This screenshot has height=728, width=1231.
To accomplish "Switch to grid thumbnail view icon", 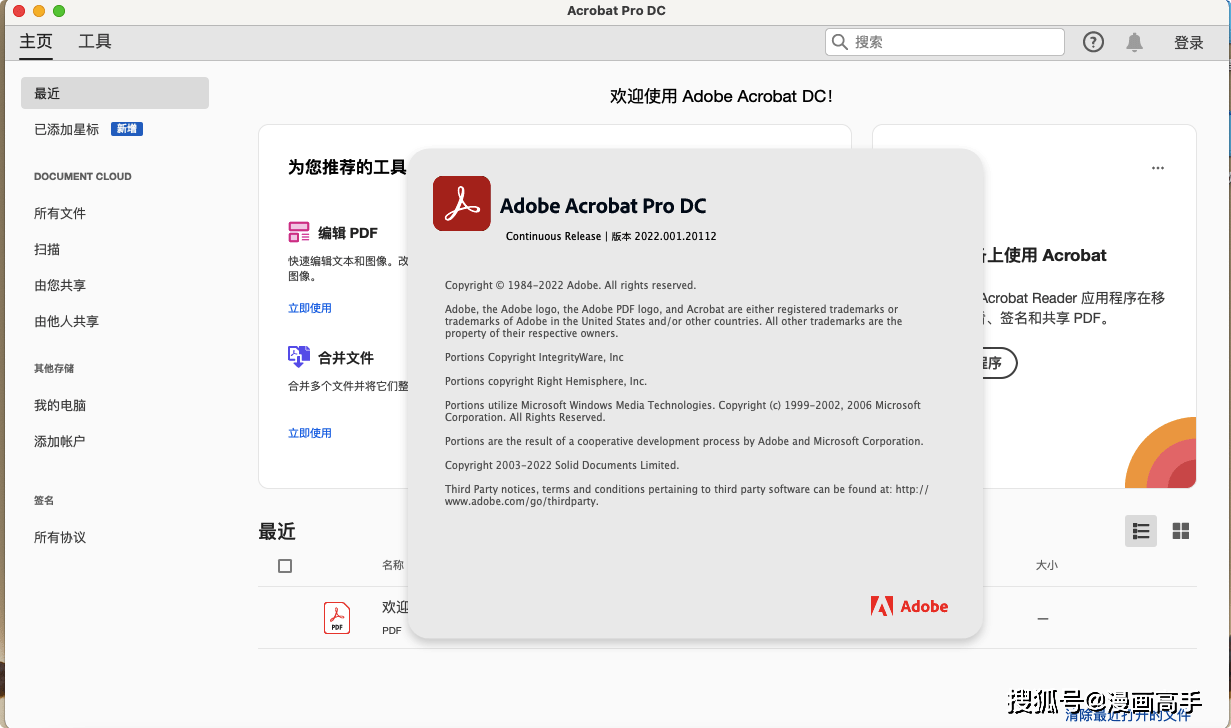I will 1181,532.
